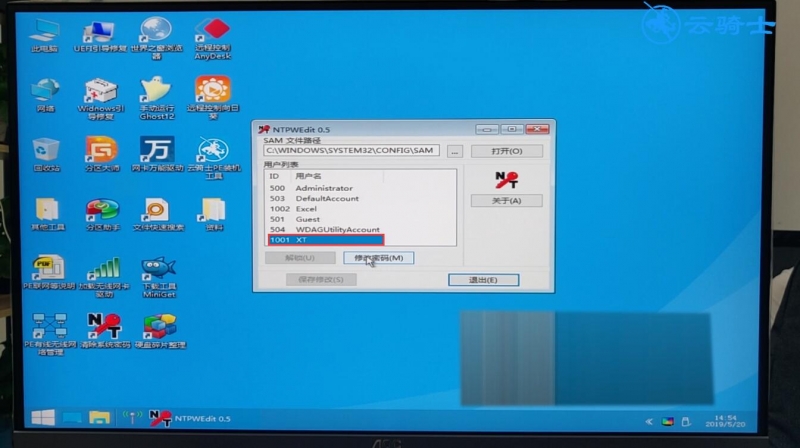
Task: Launch 分区助手 shortcut
Action: tap(103, 214)
